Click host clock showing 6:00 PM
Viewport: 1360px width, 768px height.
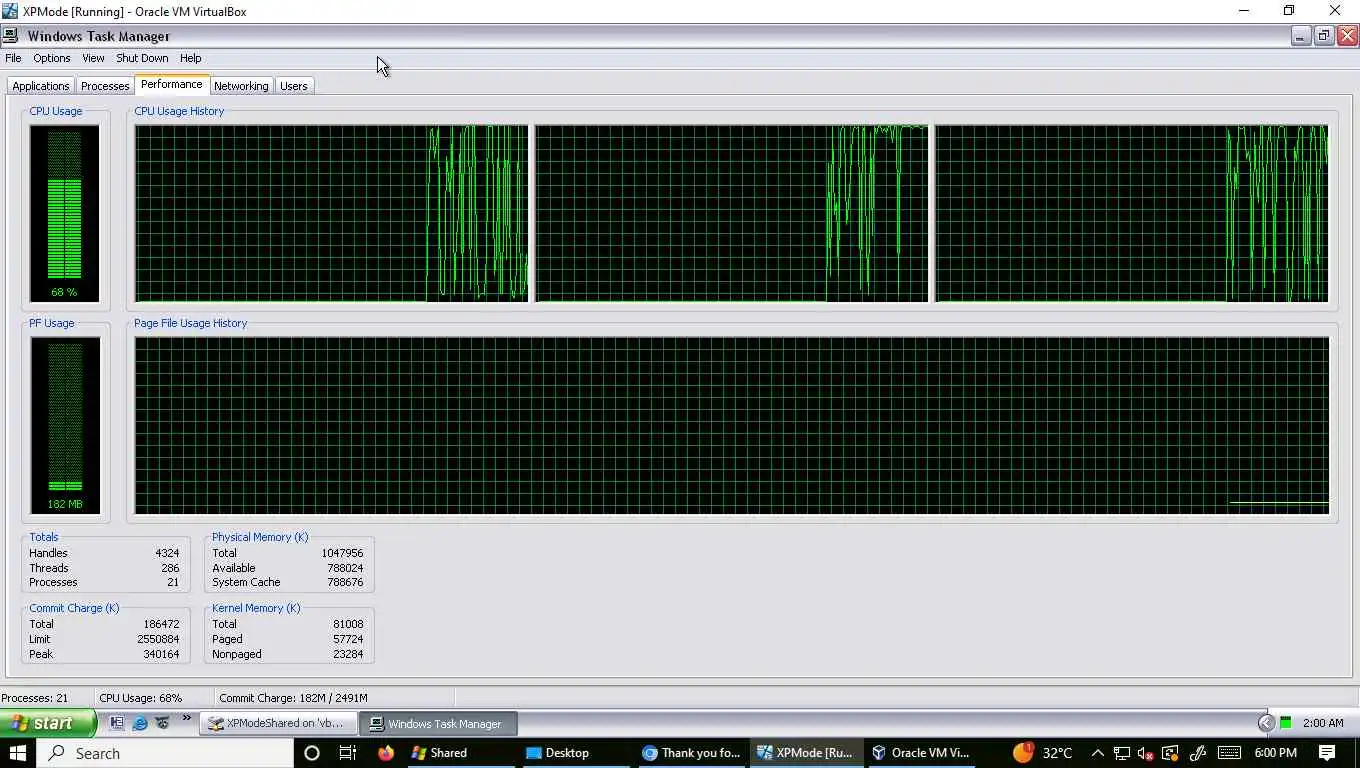tap(1275, 753)
